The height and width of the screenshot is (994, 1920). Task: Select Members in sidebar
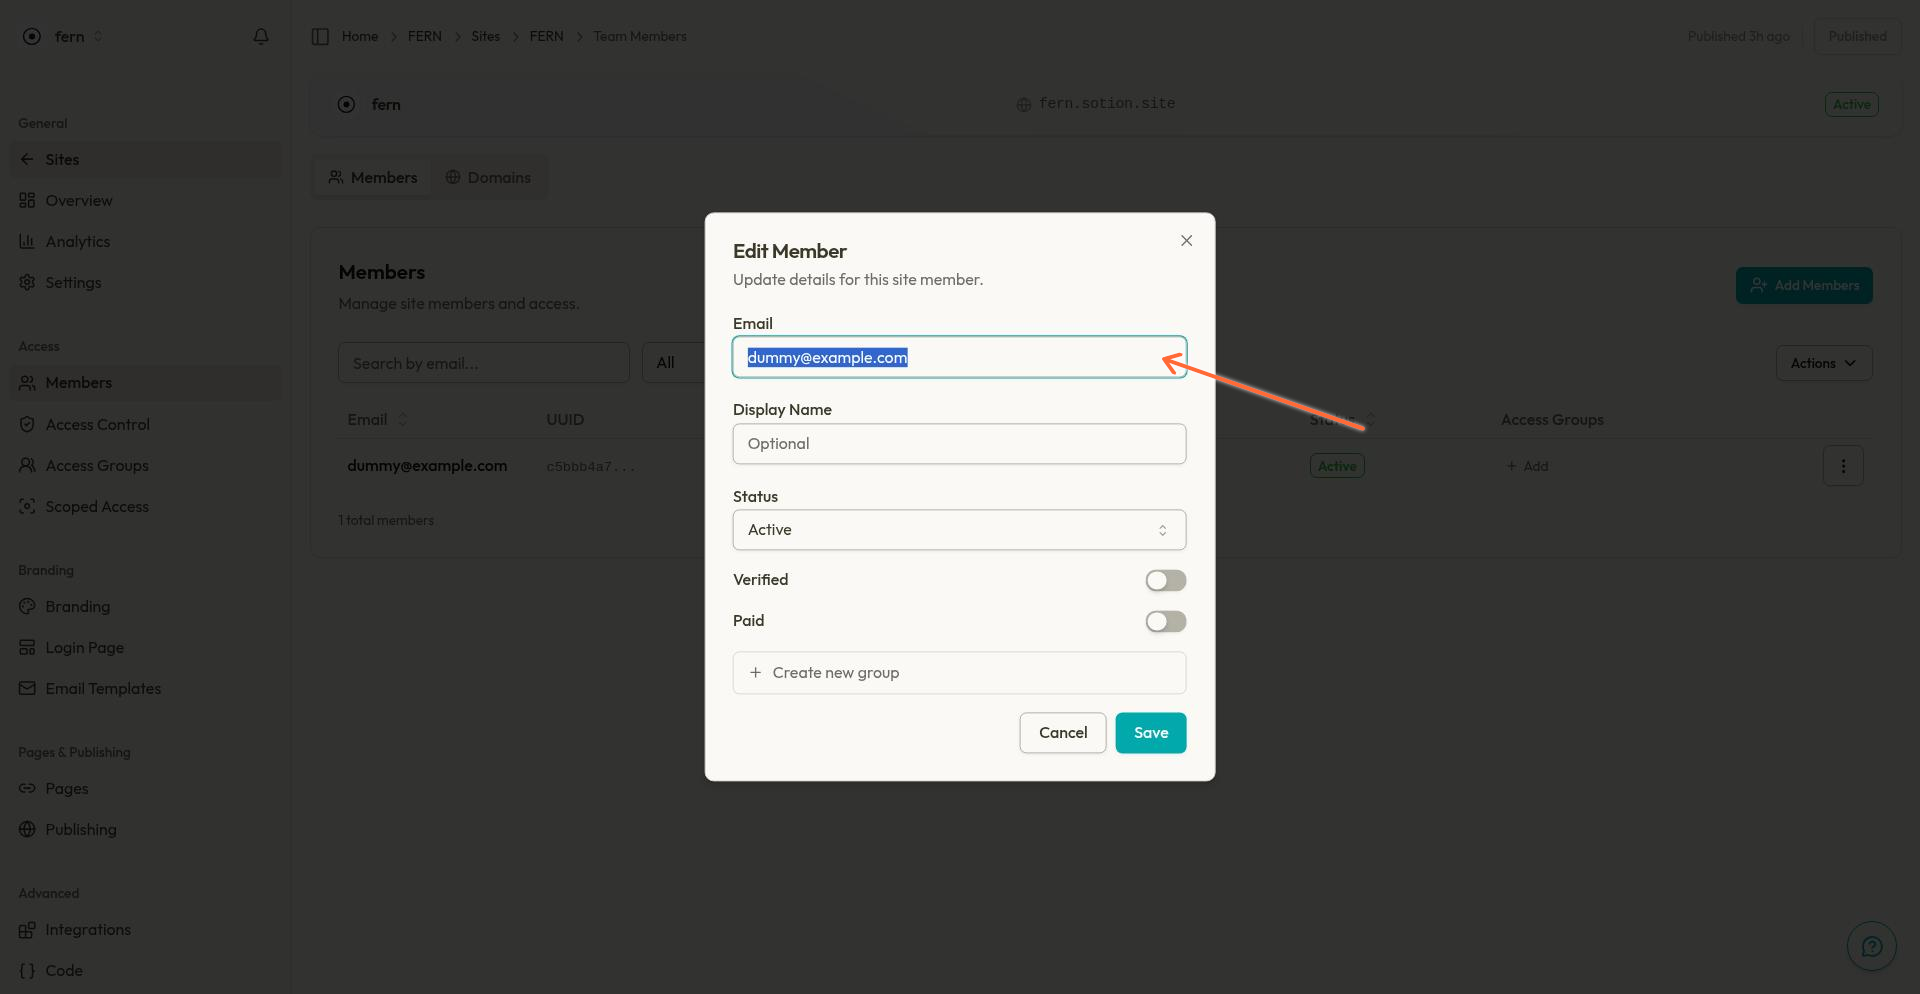146,383
